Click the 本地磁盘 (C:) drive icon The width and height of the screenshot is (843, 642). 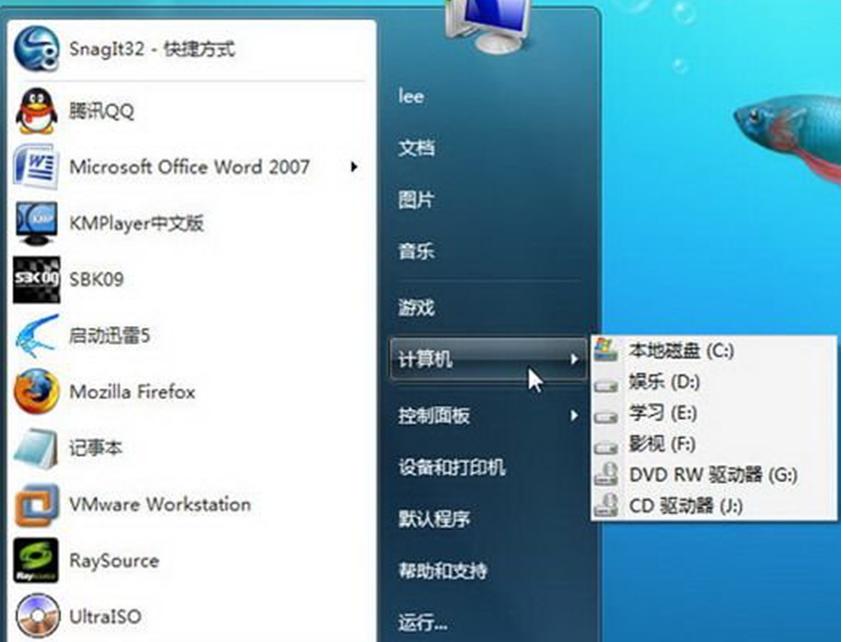[x=606, y=350]
